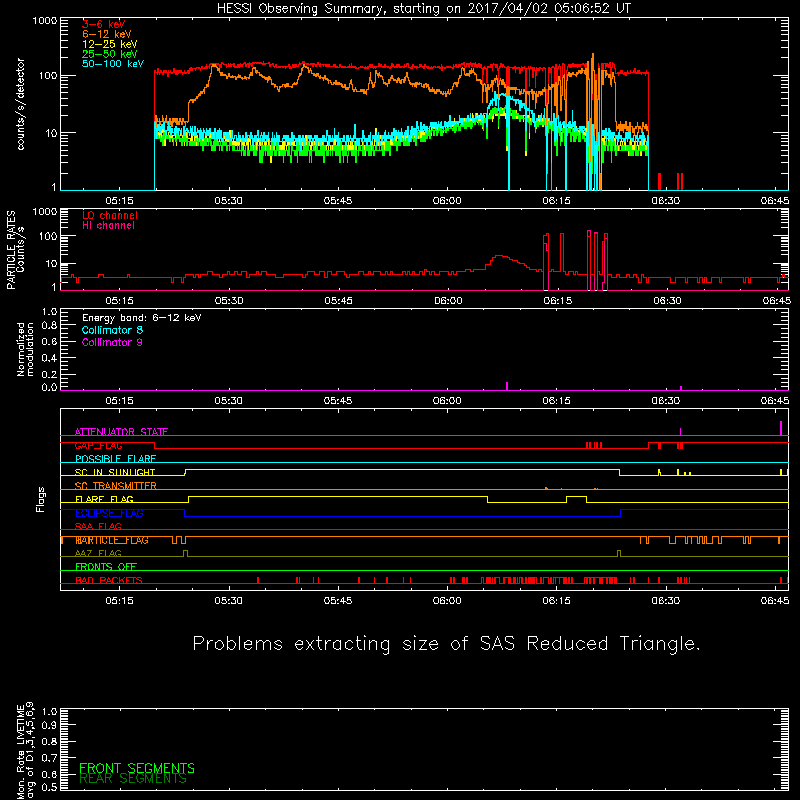Click the FLARE_FLAG label
The height and width of the screenshot is (800, 800).
pyautogui.click(x=104, y=499)
